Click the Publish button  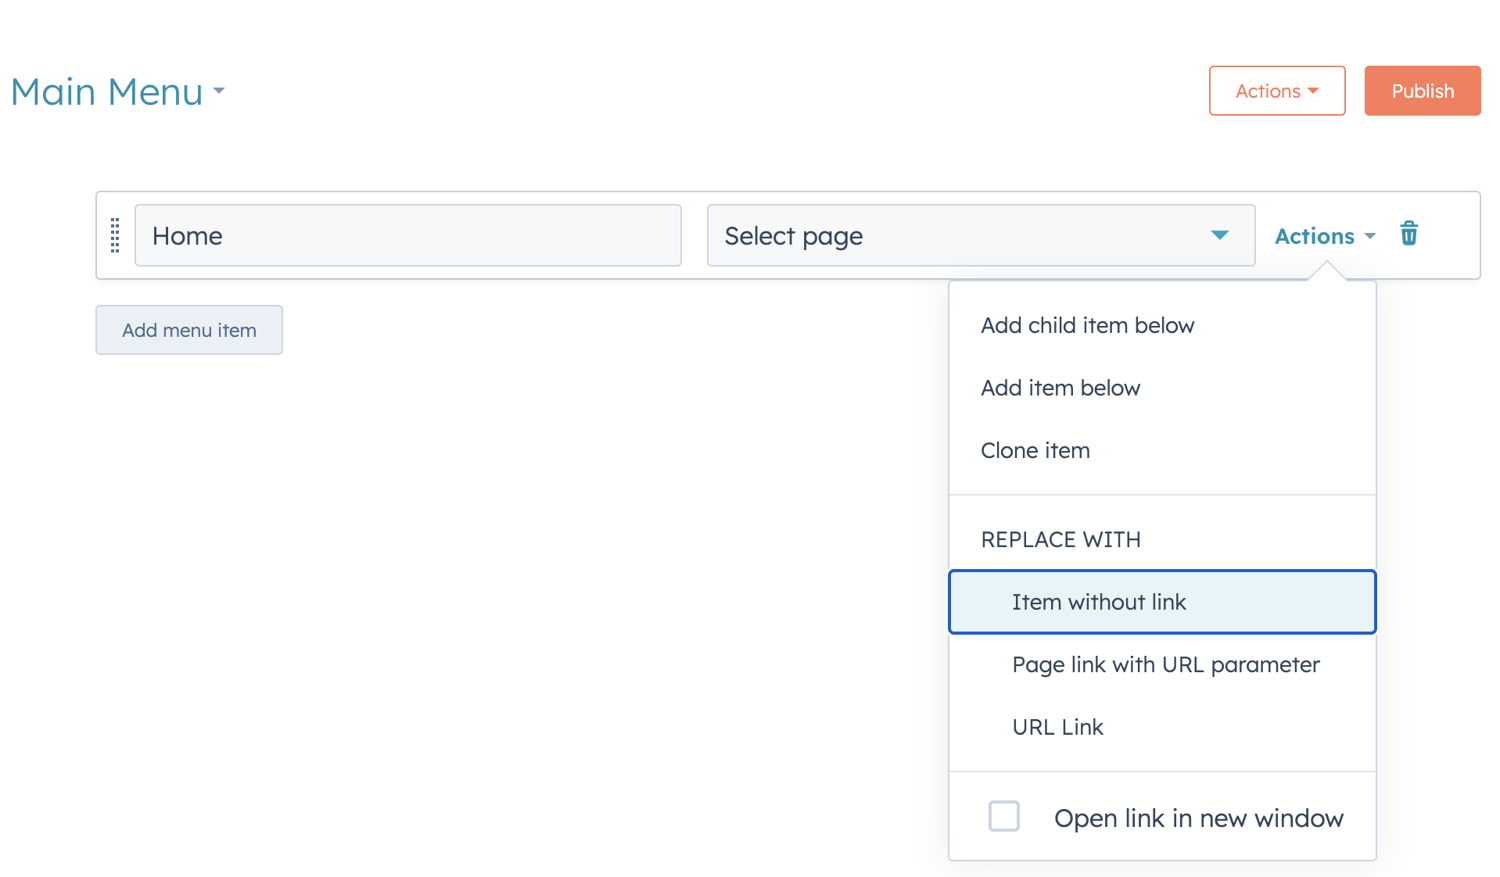tap(1422, 90)
